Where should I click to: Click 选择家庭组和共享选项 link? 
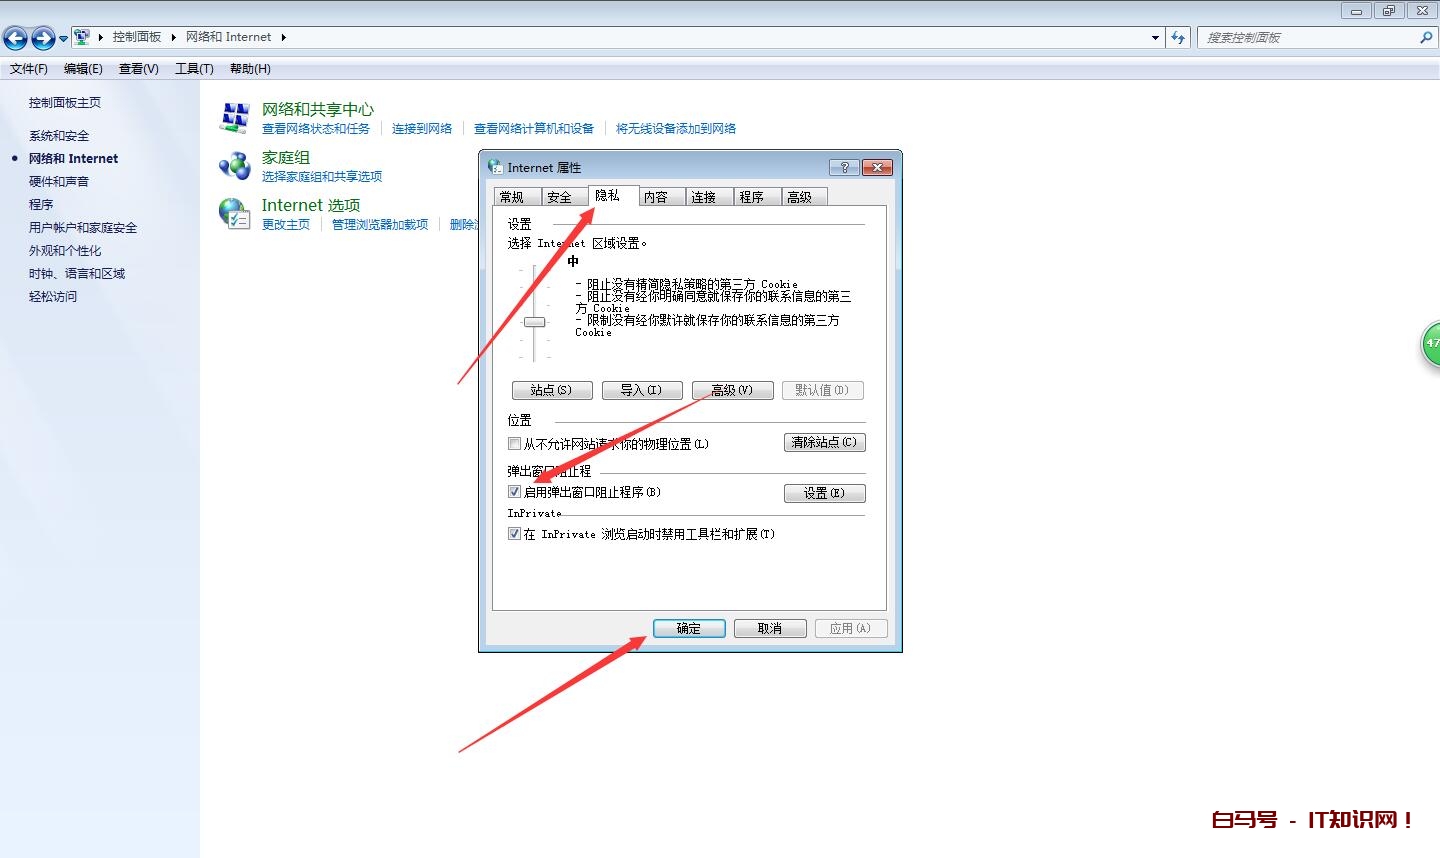(x=322, y=177)
